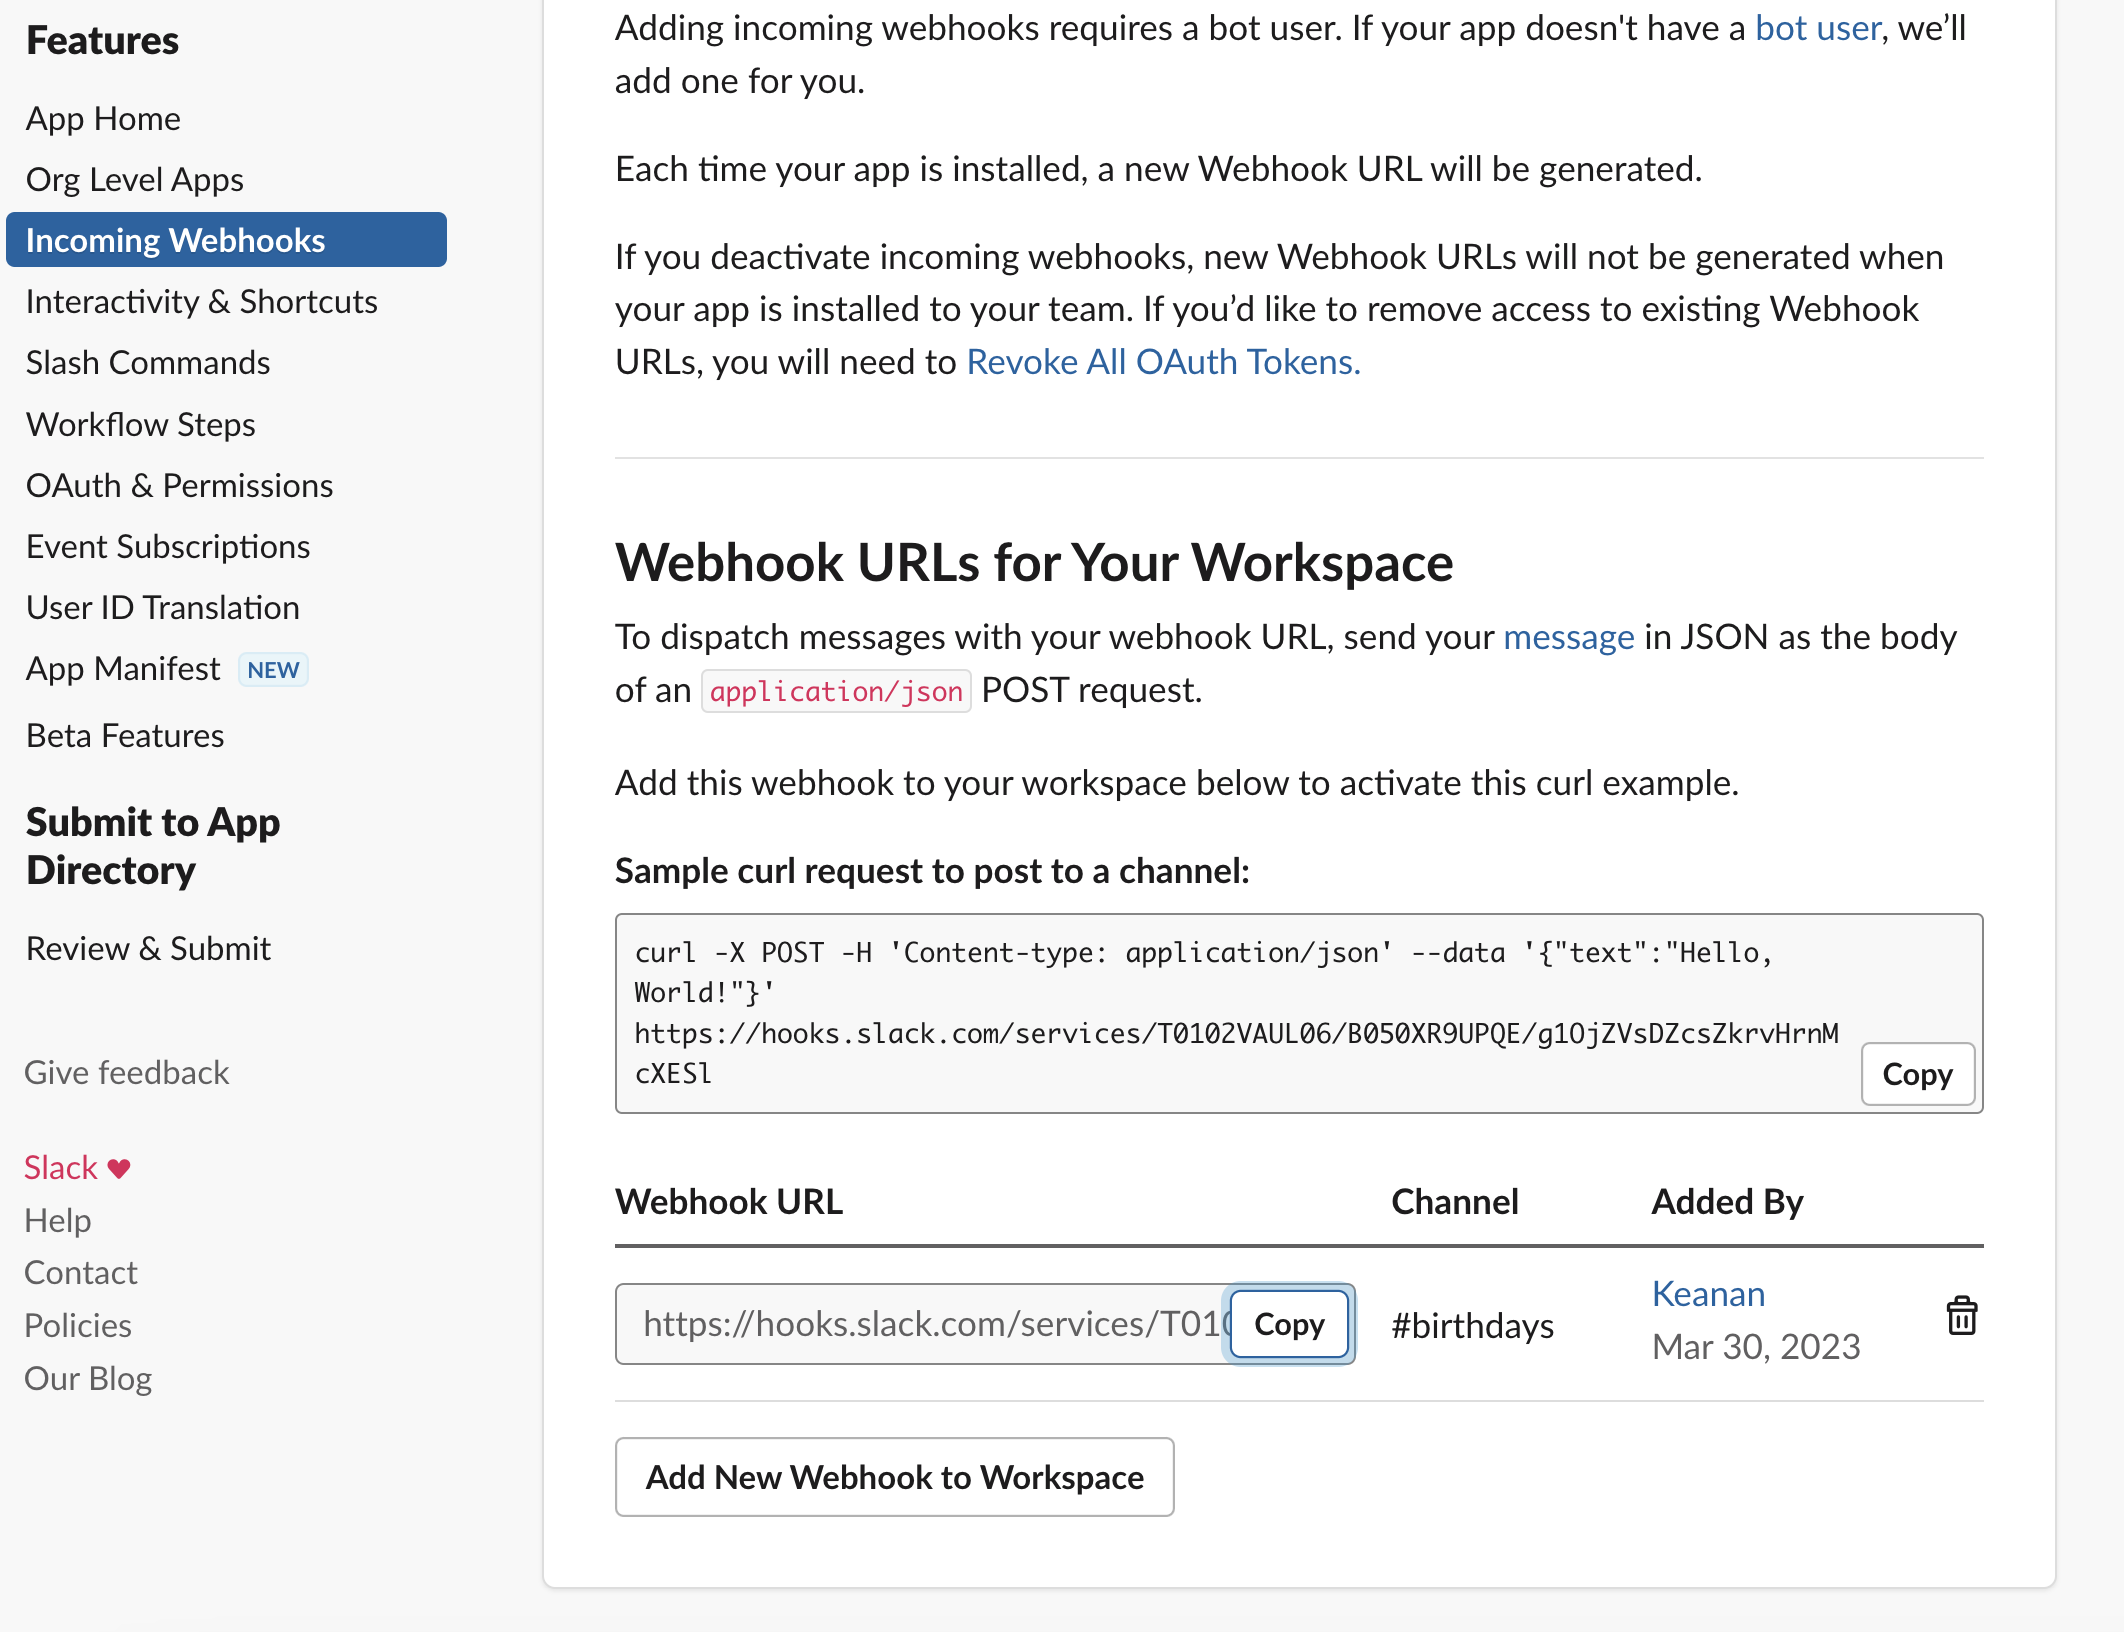Viewport: 2124px width, 1632px height.
Task: Delete the #birthdays webhook with trash icon
Action: 1962,1316
